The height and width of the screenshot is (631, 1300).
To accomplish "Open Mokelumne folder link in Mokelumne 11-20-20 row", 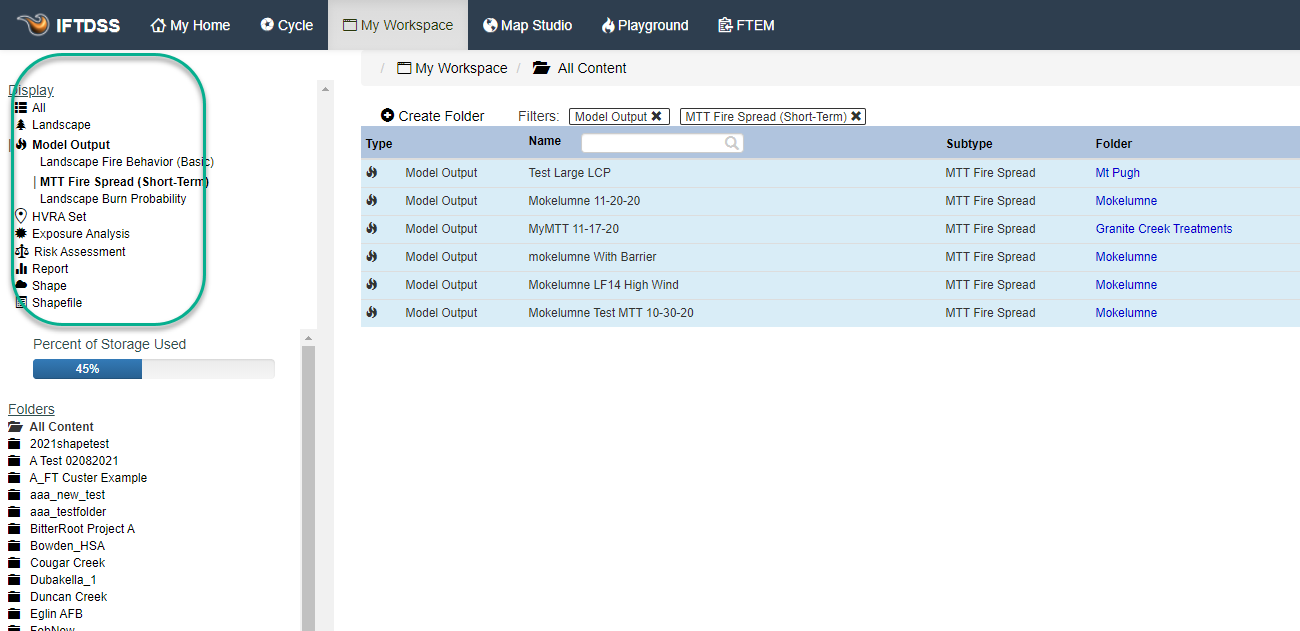I will tap(1126, 201).
